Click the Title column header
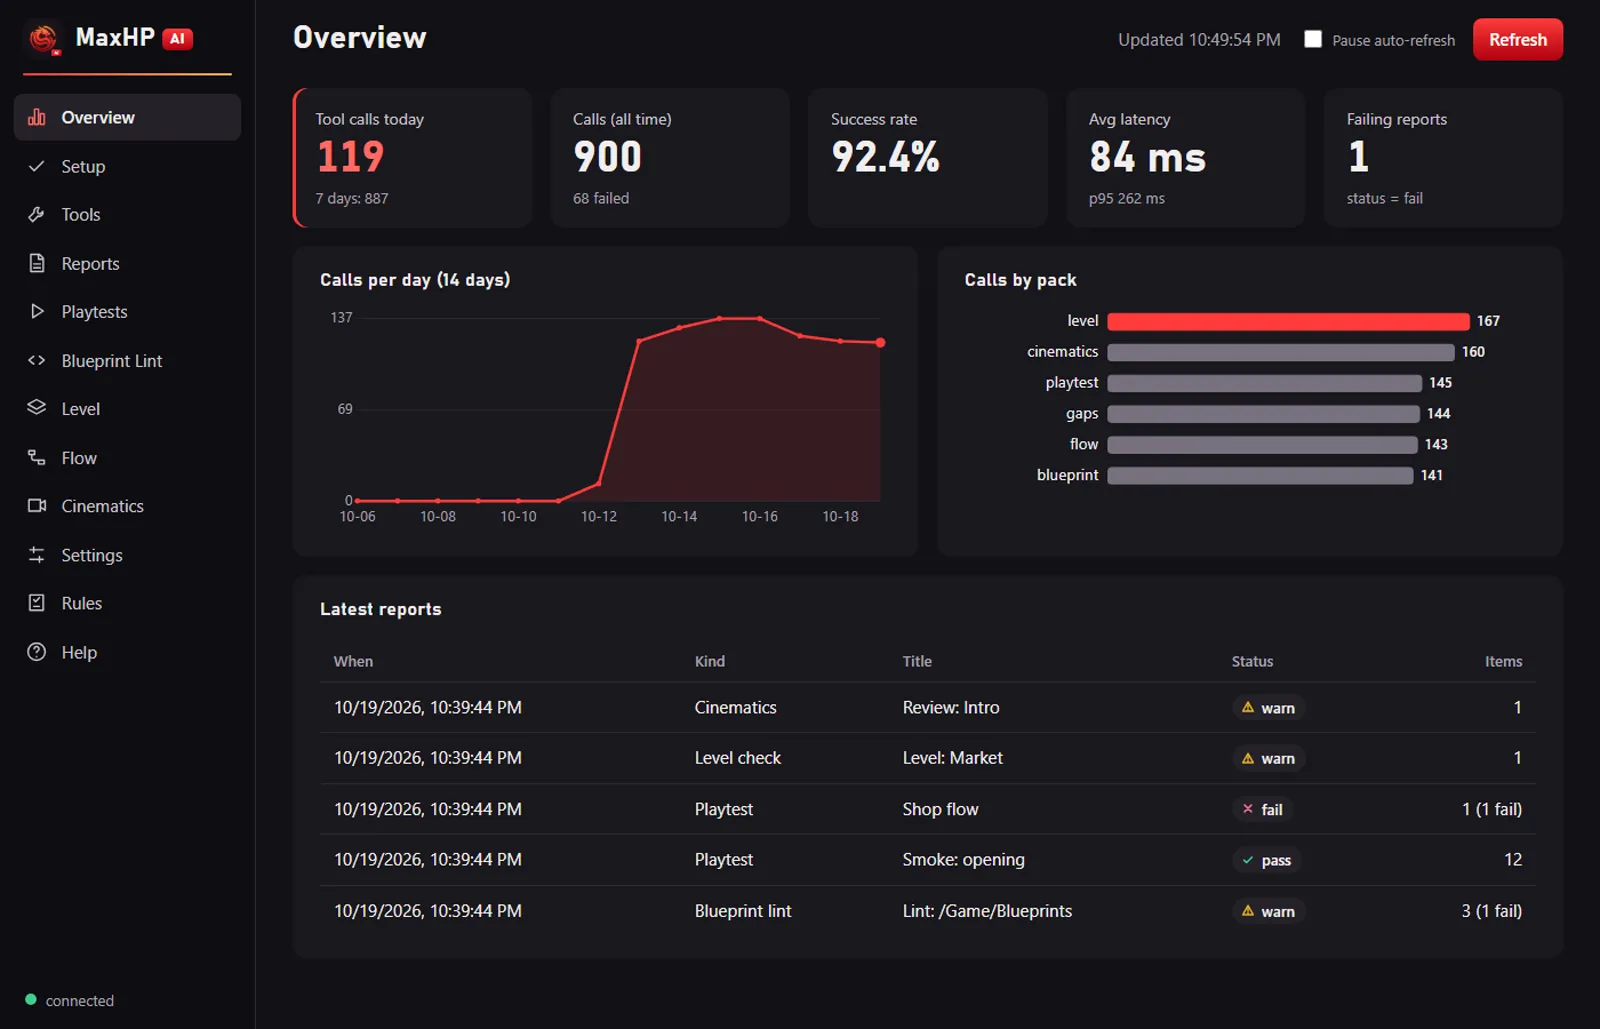This screenshot has width=1600, height=1029. [x=917, y=661]
